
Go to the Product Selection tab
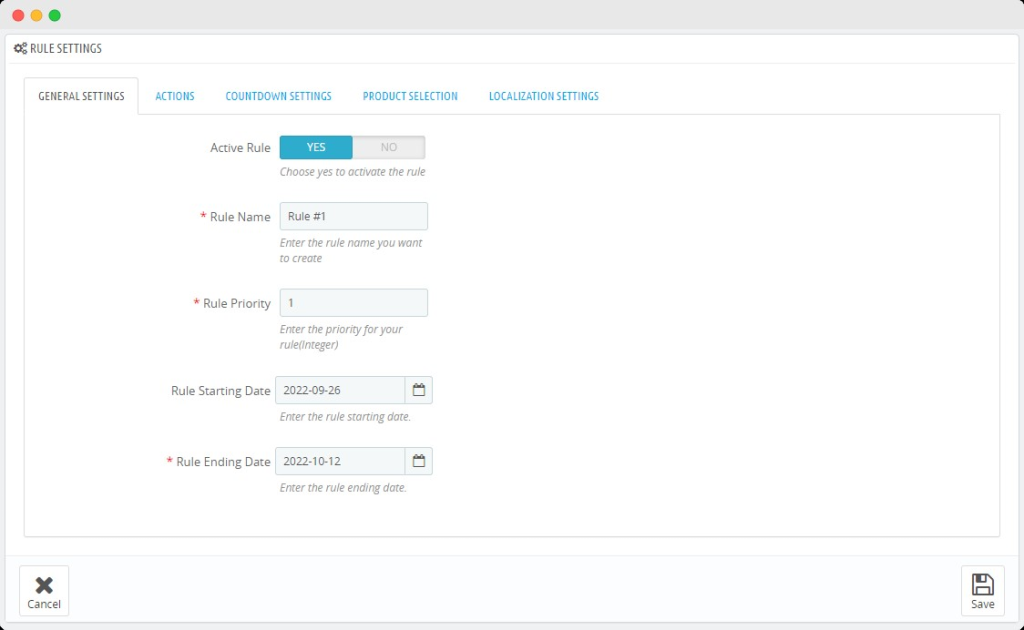coord(410,96)
